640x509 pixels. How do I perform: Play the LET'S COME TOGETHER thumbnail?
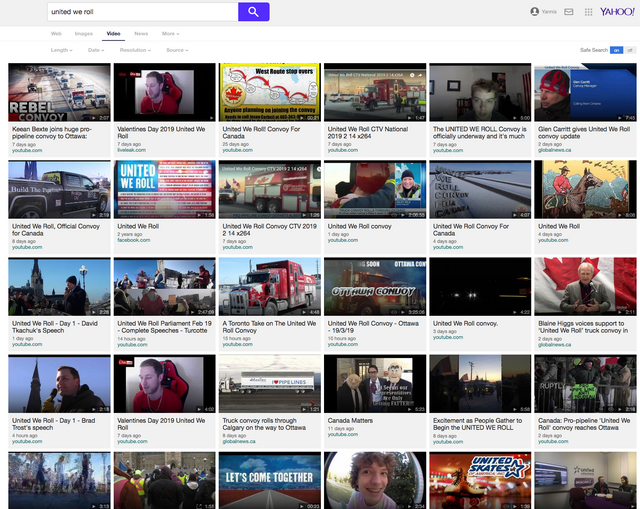coord(270,480)
